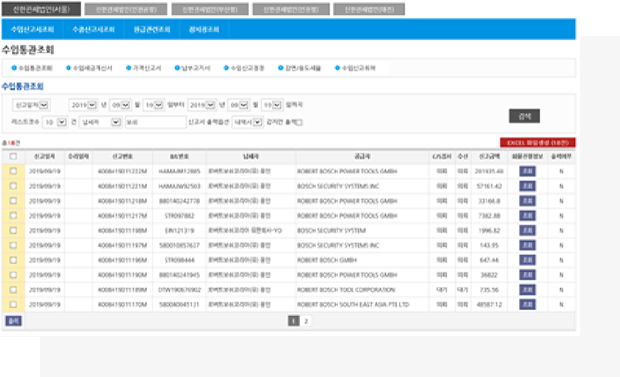Click blue bullet icon beside 수입통관조회 link
The height and width of the screenshot is (377, 620).
point(14,68)
